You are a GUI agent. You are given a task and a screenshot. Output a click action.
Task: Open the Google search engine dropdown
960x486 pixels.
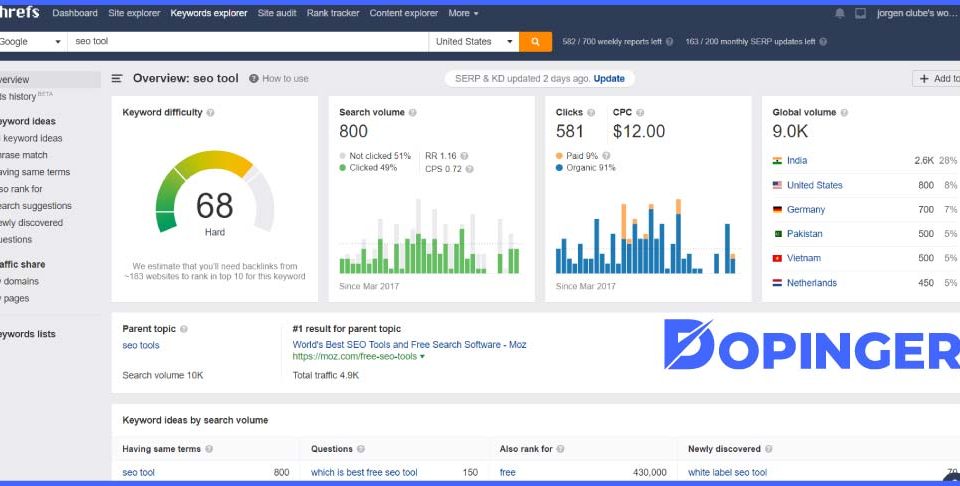coord(33,42)
